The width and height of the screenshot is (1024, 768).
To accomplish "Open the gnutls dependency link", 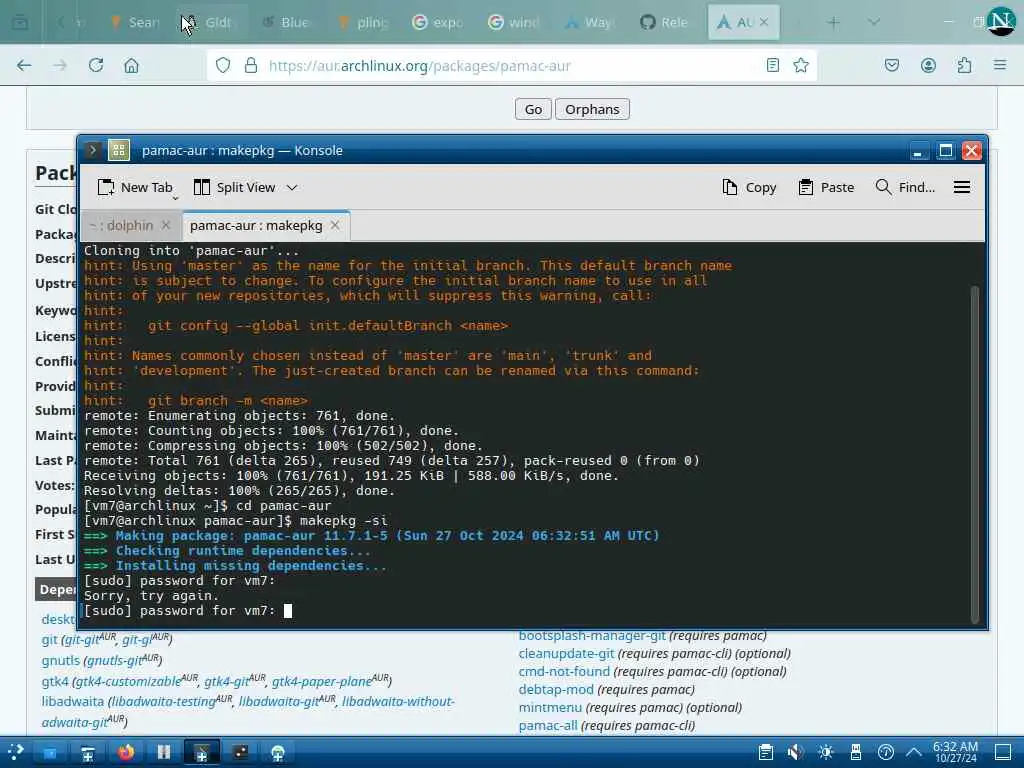I will pos(61,661).
